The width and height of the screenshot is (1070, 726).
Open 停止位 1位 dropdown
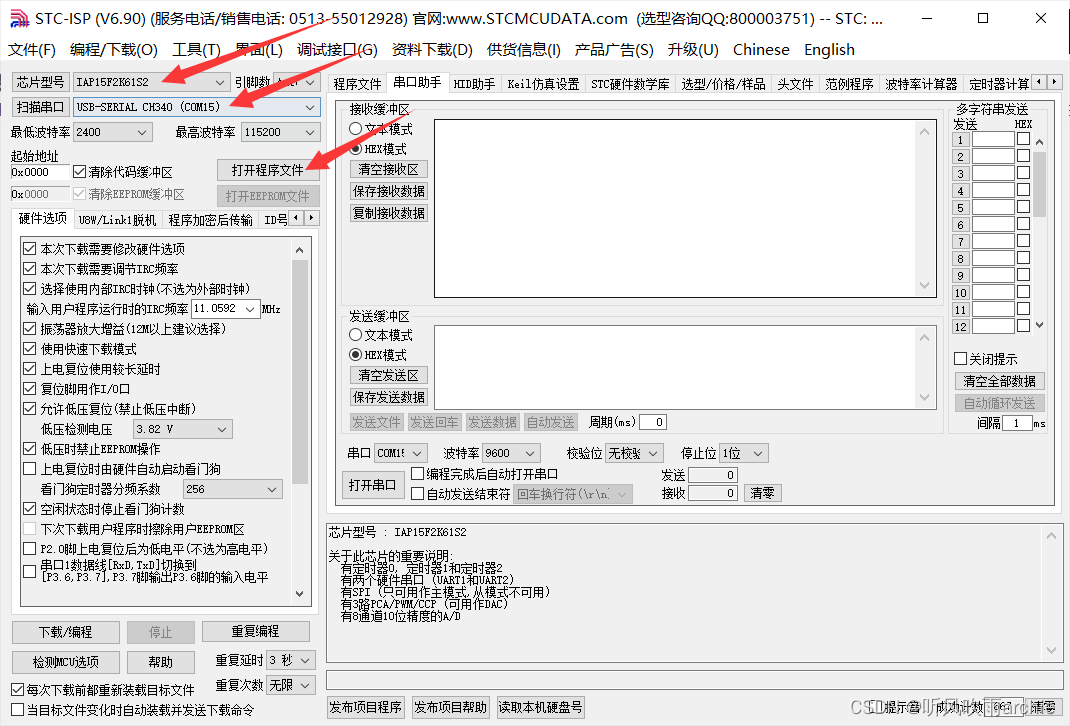pyautogui.click(x=744, y=453)
